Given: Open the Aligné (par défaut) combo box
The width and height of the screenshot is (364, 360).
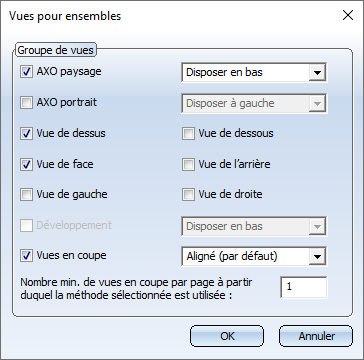Looking at the screenshot, I should (254, 256).
